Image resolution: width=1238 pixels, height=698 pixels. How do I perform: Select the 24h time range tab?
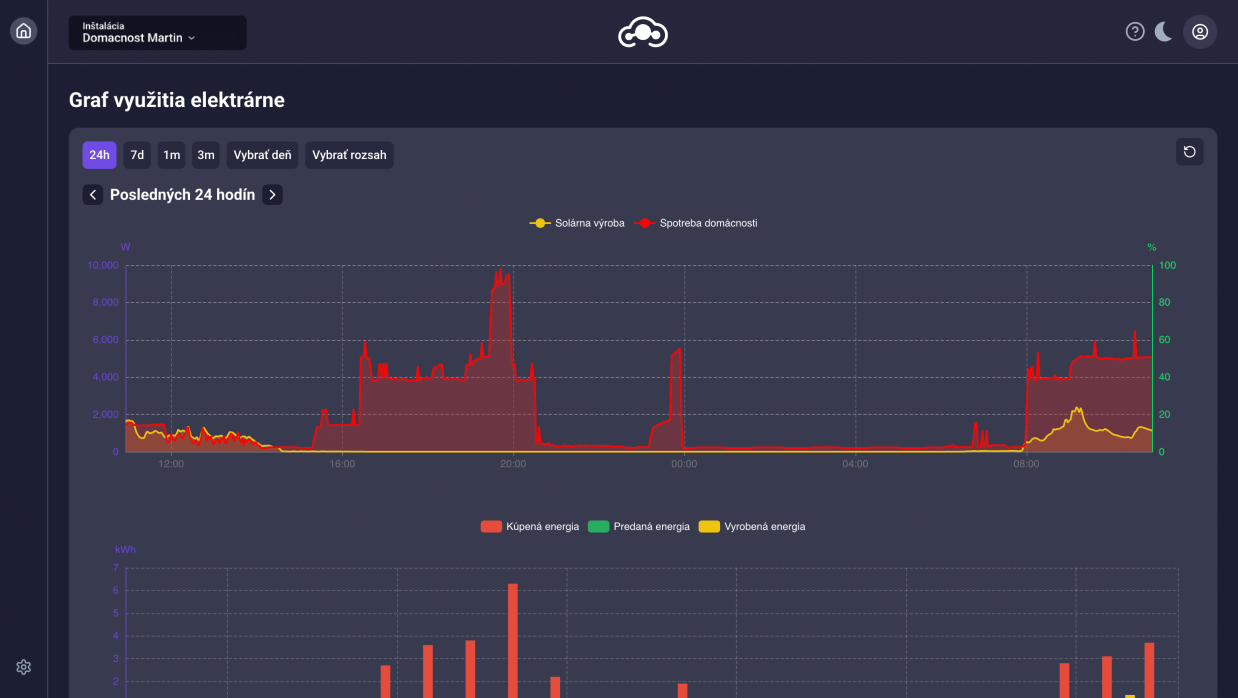coord(99,155)
